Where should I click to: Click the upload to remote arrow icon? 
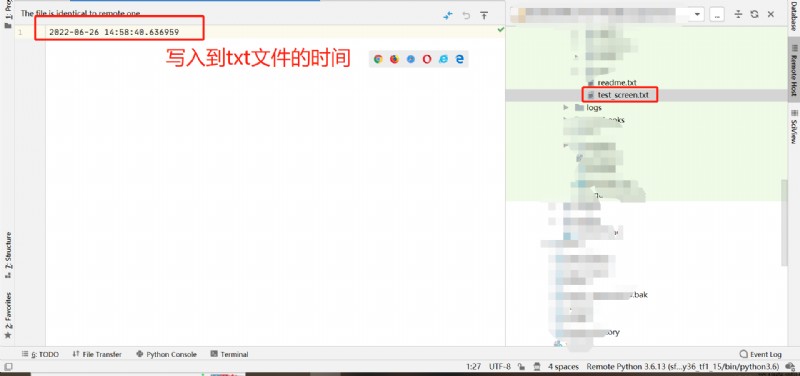(484, 15)
